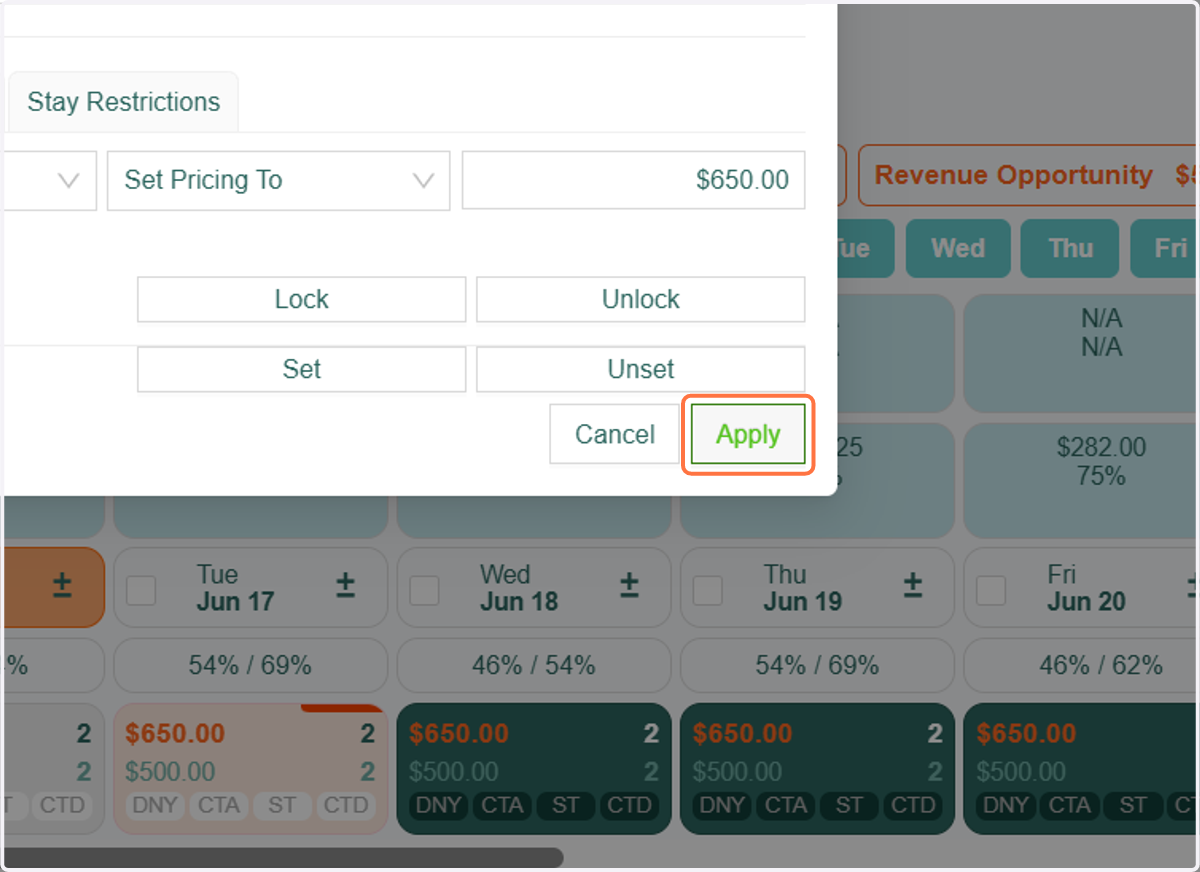Cancel the pricing dialog

coord(615,434)
